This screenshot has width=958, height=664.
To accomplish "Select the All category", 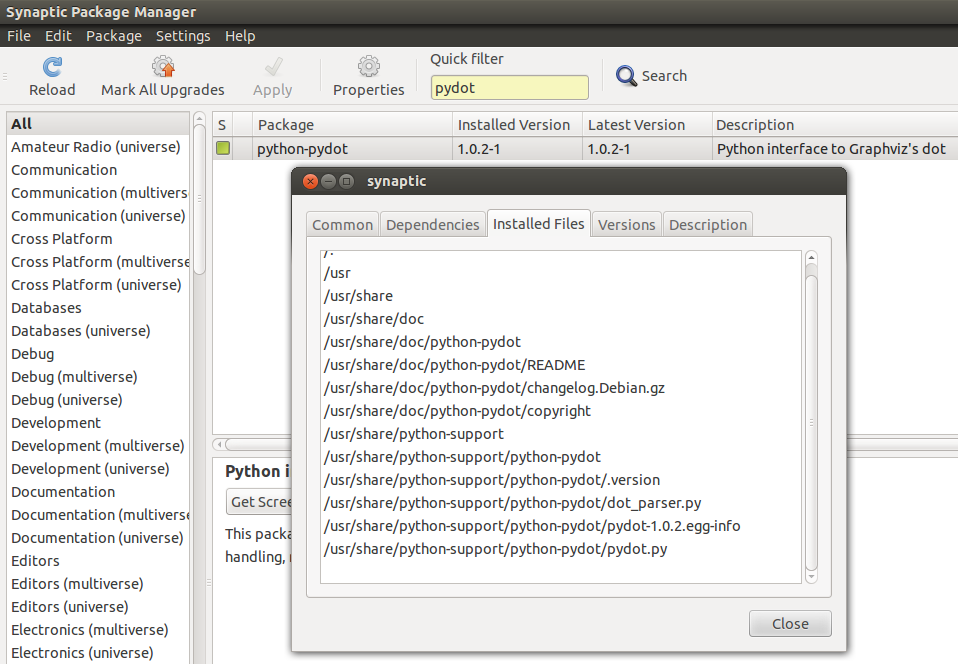I will pyautogui.click(x=98, y=123).
